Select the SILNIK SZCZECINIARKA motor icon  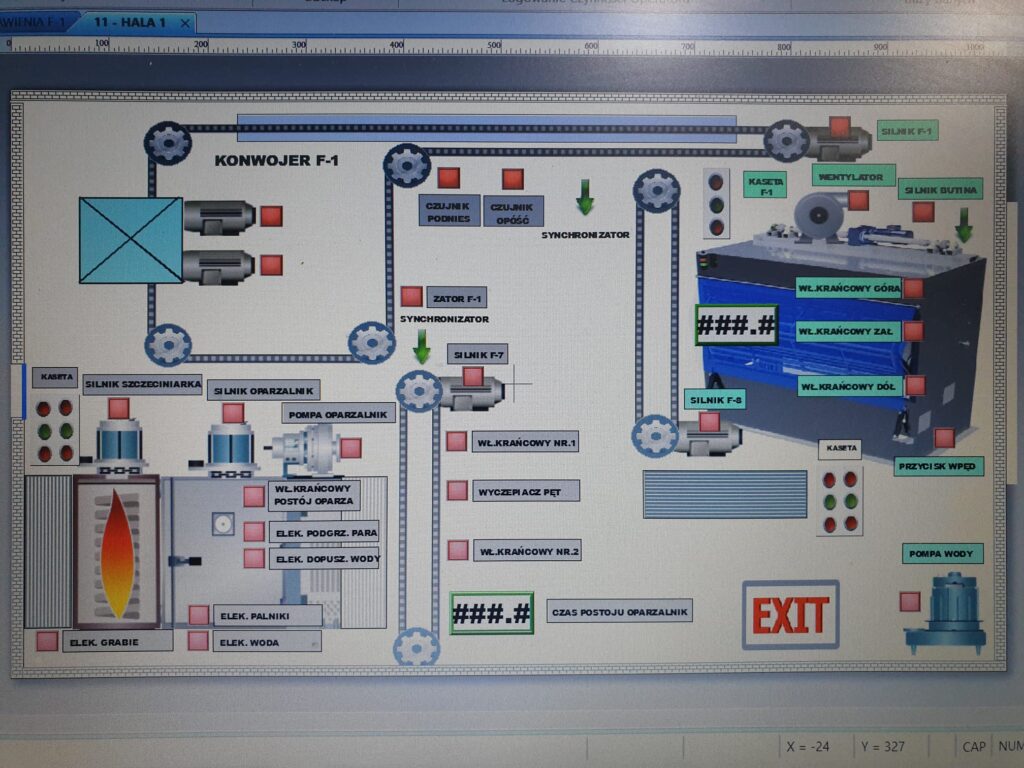tap(119, 445)
